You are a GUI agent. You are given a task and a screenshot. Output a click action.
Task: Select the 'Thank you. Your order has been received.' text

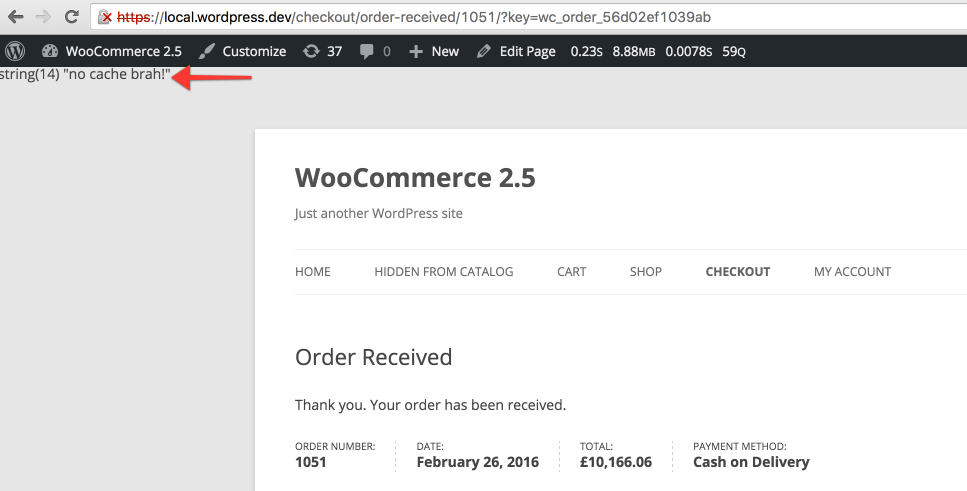click(x=430, y=405)
